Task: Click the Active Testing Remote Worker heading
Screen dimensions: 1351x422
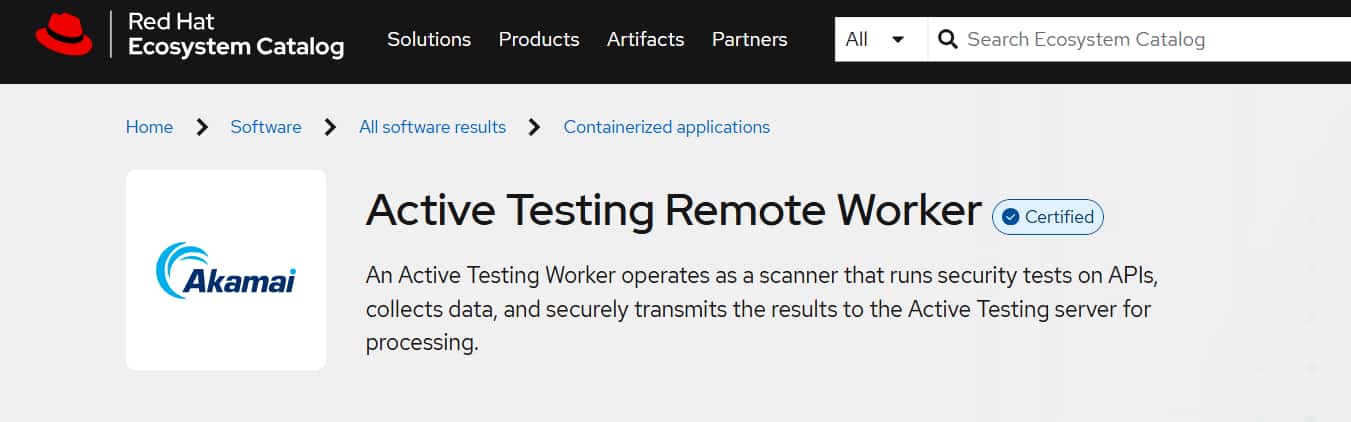Action: (x=674, y=210)
